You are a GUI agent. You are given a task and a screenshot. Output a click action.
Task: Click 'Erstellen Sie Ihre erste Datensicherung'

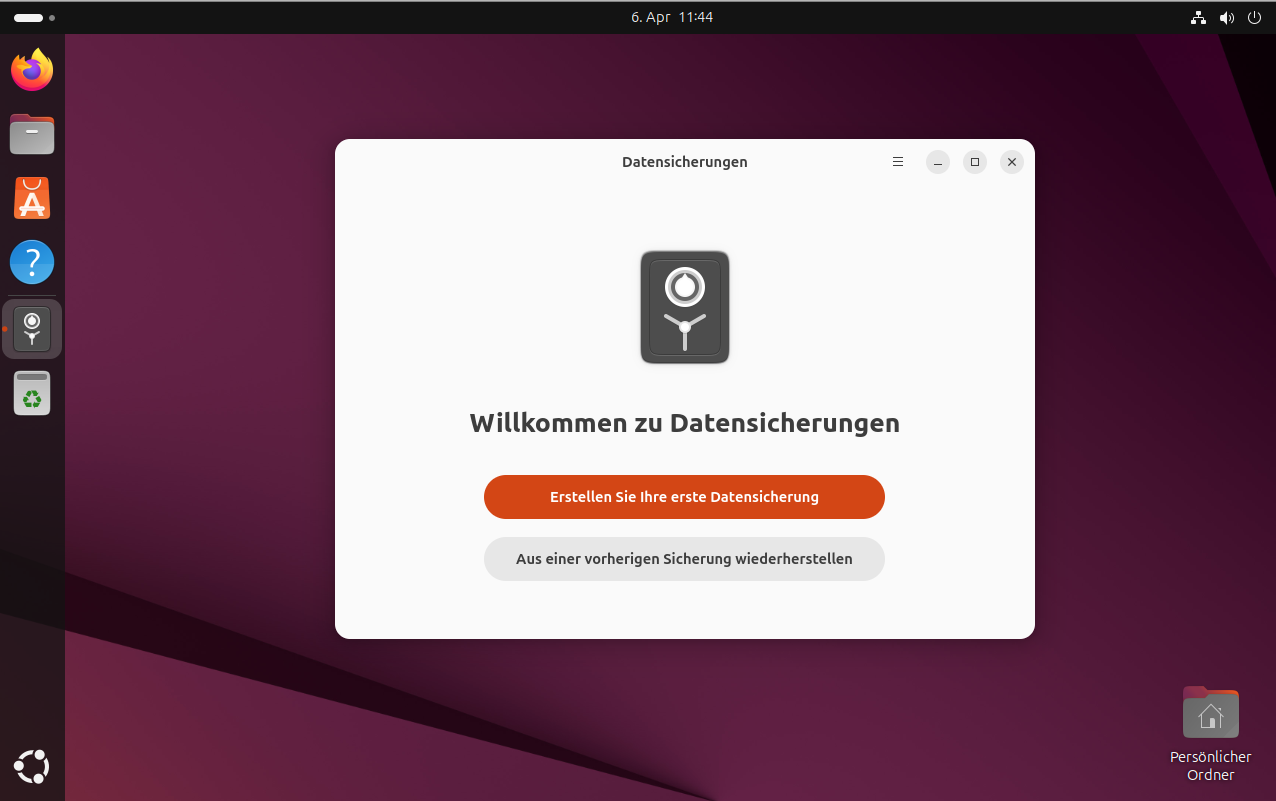(x=684, y=497)
